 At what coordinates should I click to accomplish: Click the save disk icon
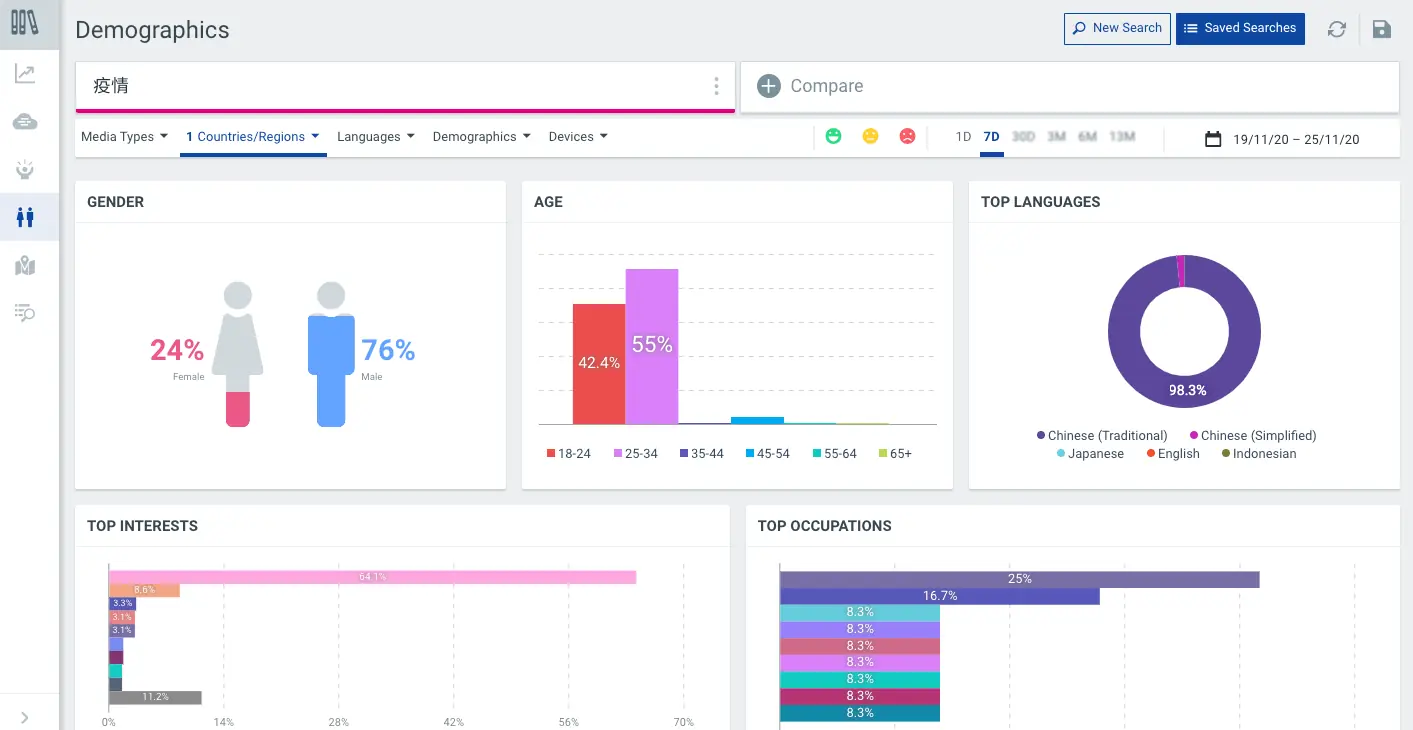tap(1382, 29)
